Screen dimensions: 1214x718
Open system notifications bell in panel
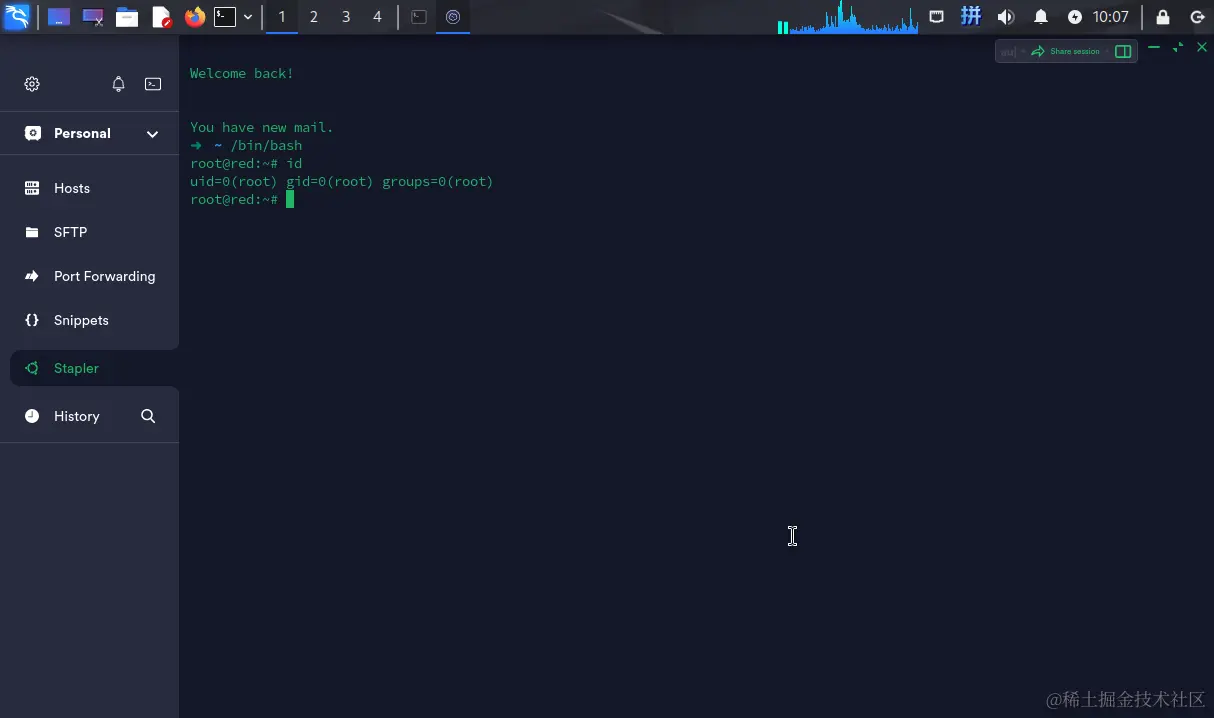(x=1041, y=17)
